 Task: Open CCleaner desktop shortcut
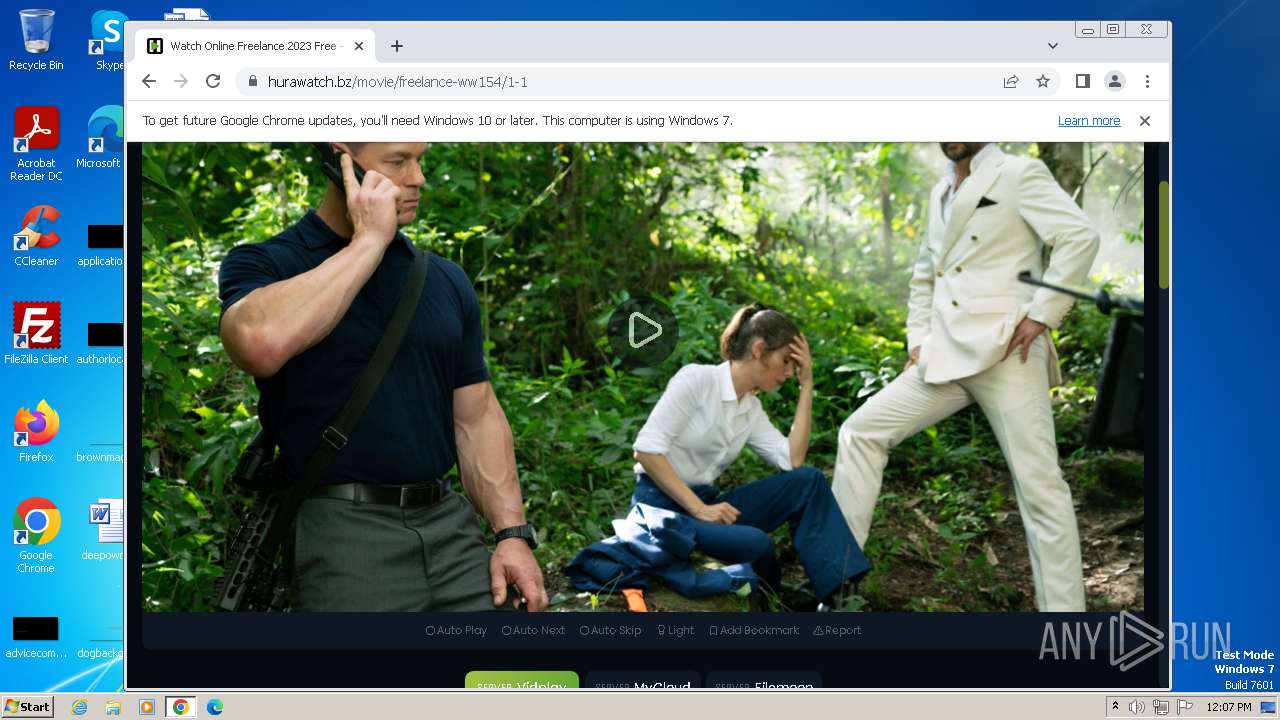[36, 236]
